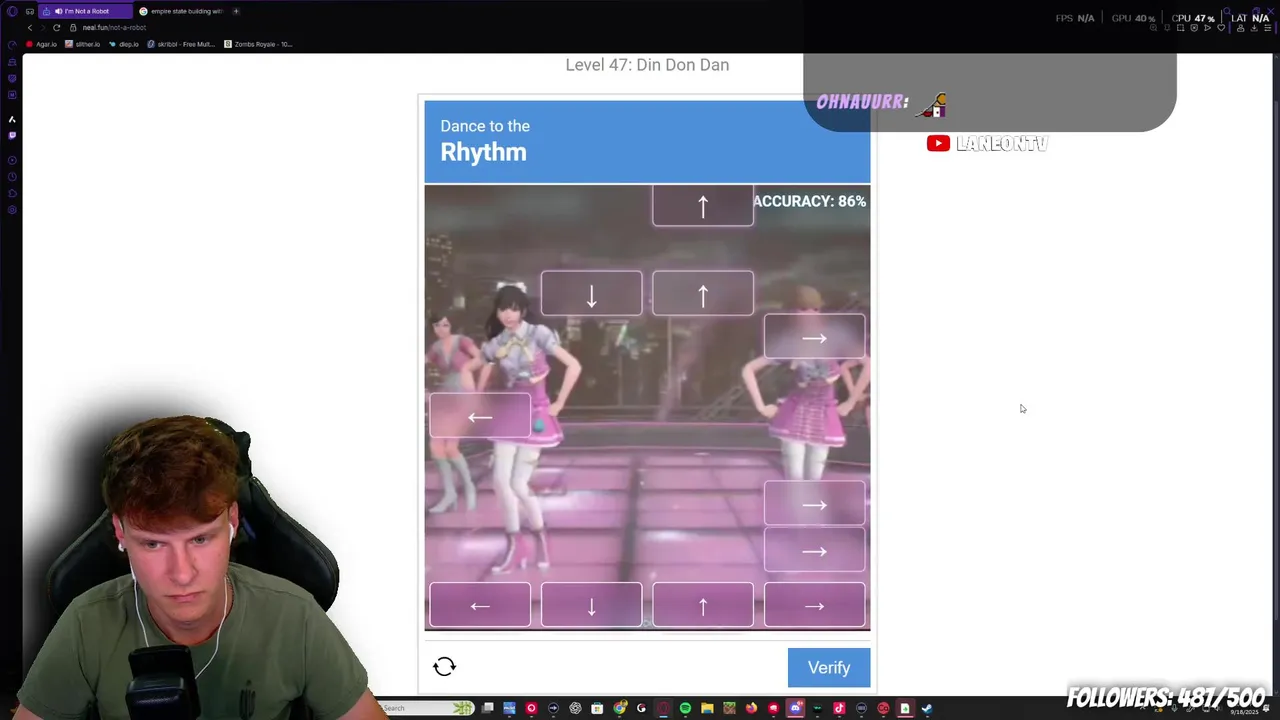
Task: Click the Verify button
Action: coord(829,668)
